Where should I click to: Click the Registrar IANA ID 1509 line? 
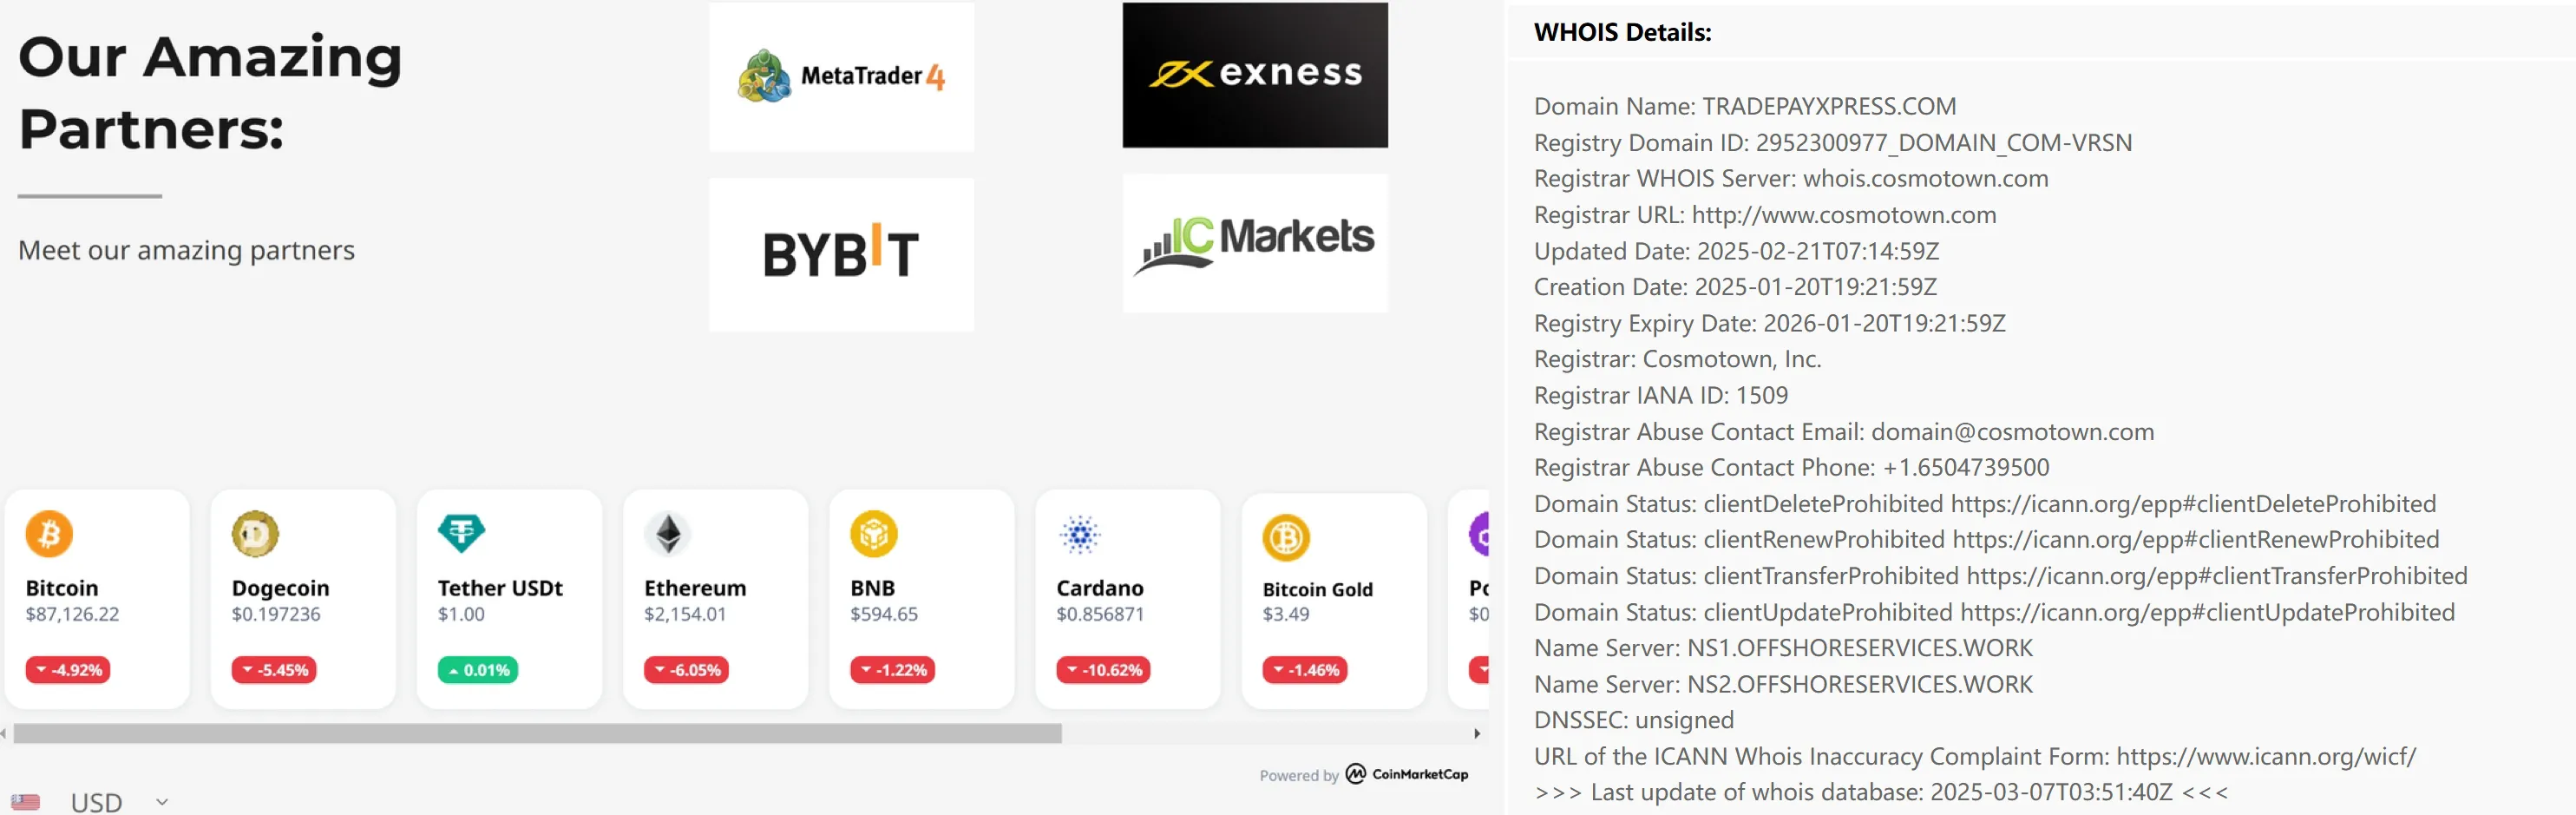click(x=1661, y=395)
